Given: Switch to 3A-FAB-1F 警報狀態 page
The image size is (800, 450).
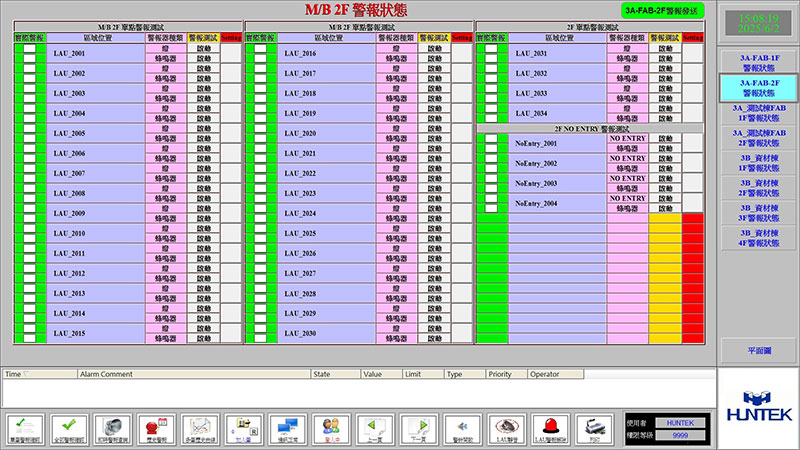Looking at the screenshot, I should point(760,63).
